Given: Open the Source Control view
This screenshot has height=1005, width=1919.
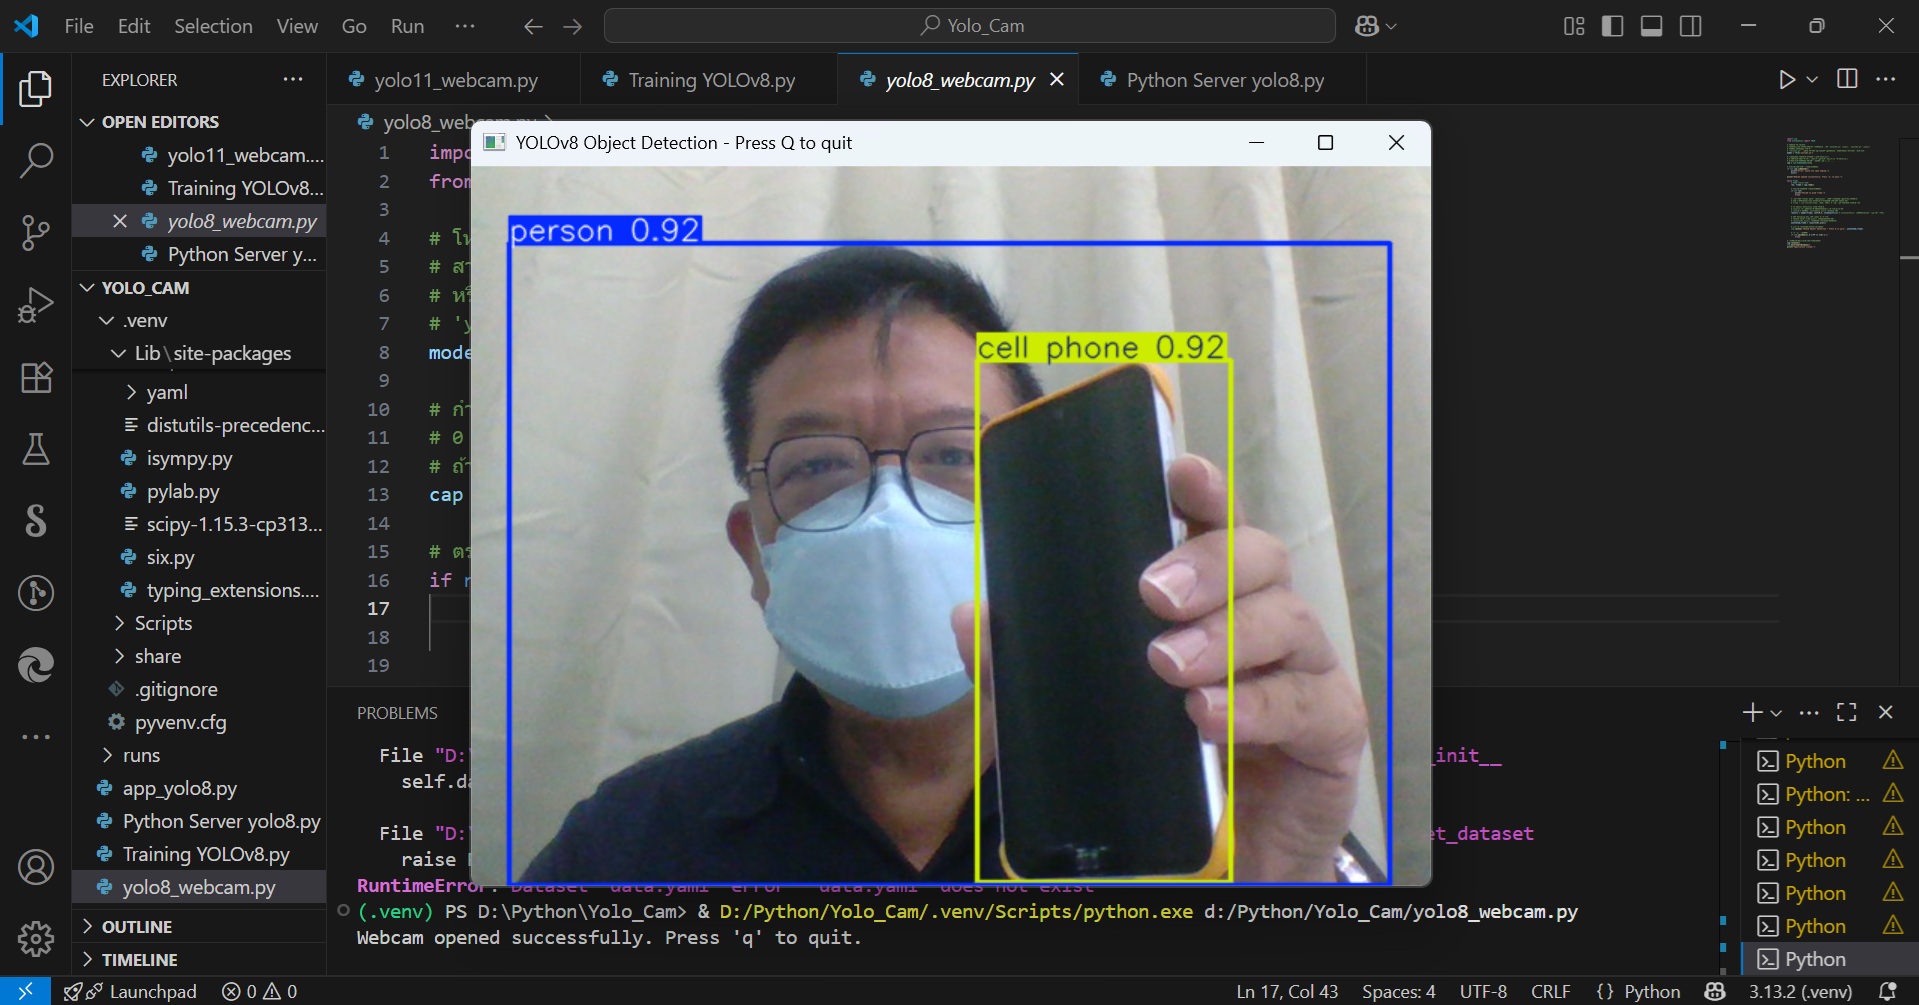Looking at the screenshot, I should point(36,232).
